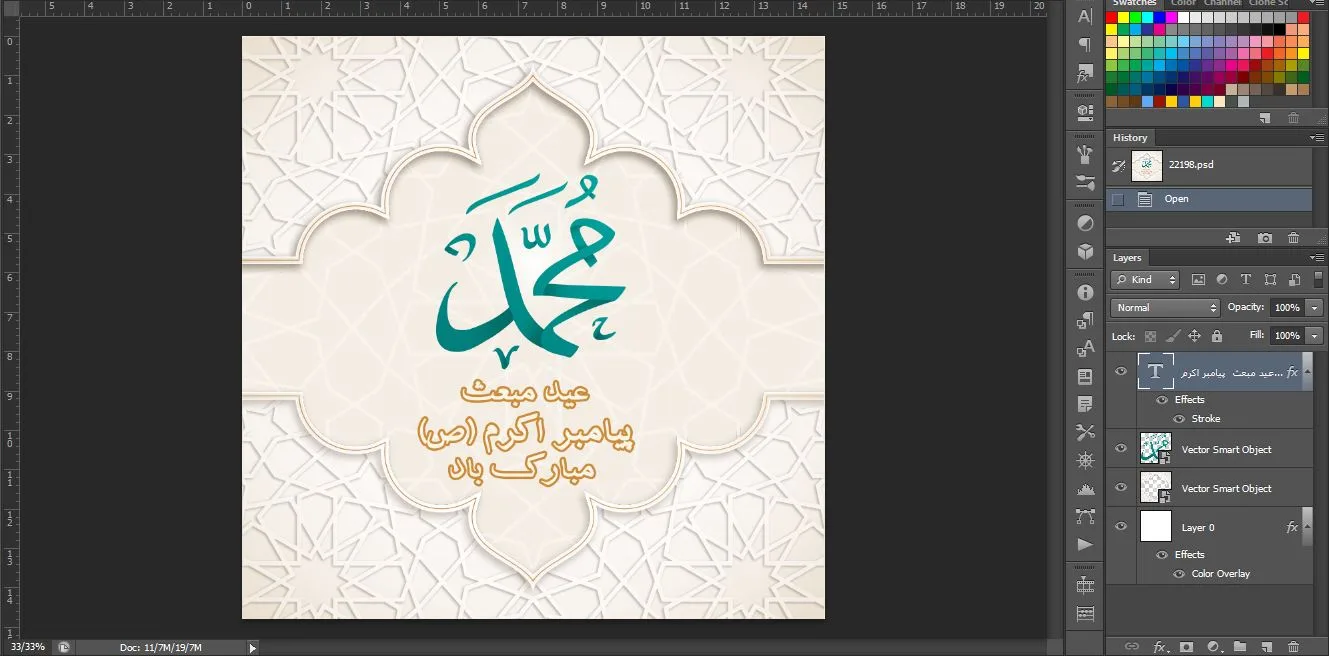Hide the text layer eye icon
1329x656 pixels.
click(1121, 371)
